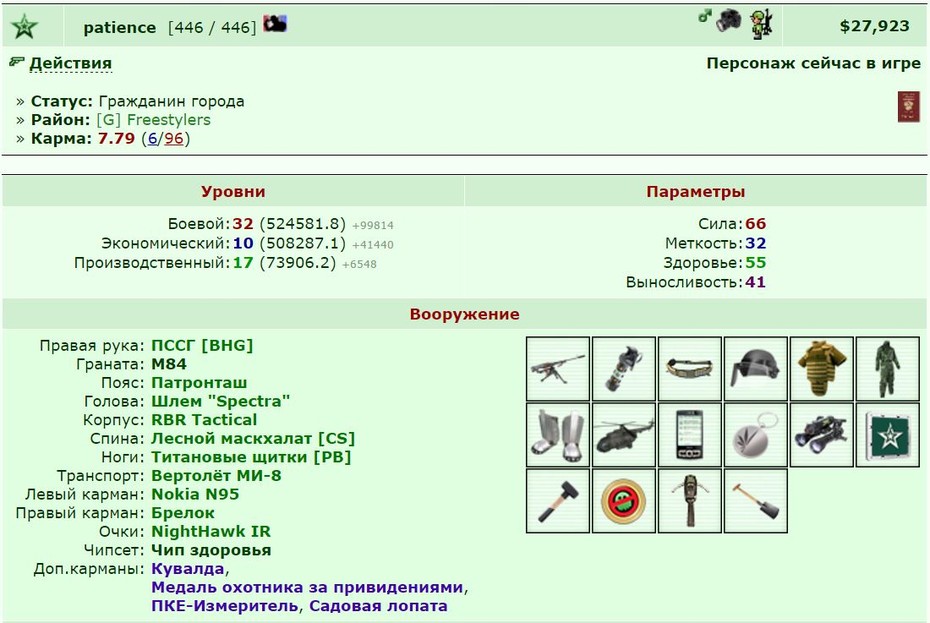Select the RBR Tactical vest thumbnail
This screenshot has height=623, width=930.
tap(821, 368)
